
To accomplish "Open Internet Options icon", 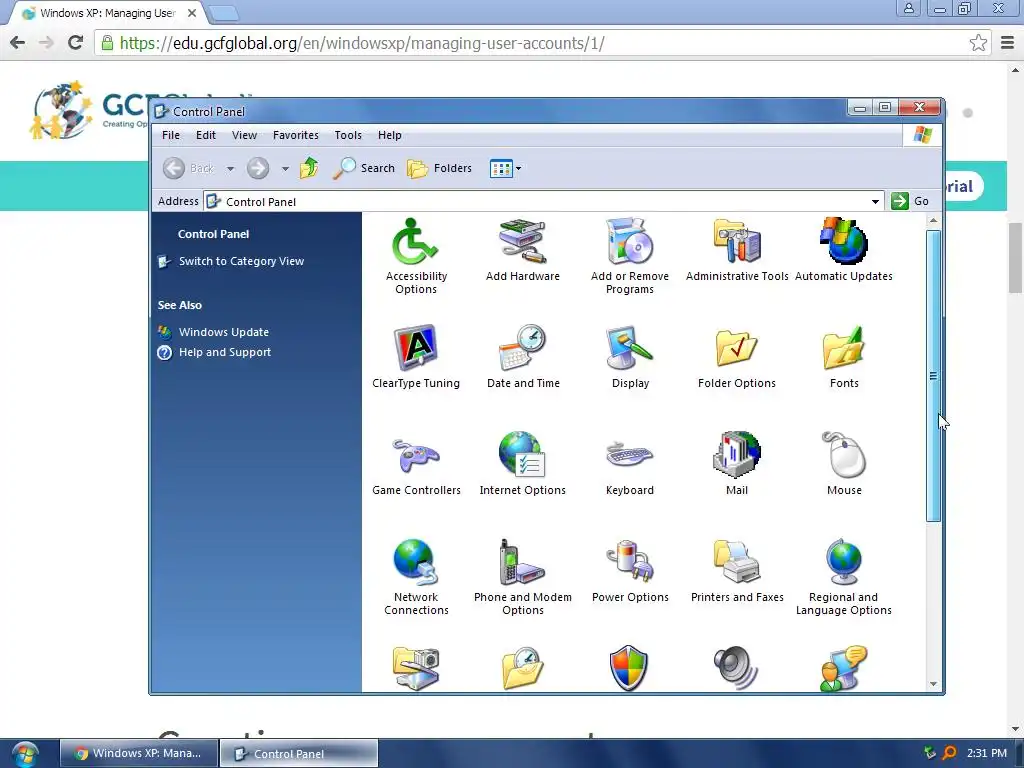I will click(522, 464).
